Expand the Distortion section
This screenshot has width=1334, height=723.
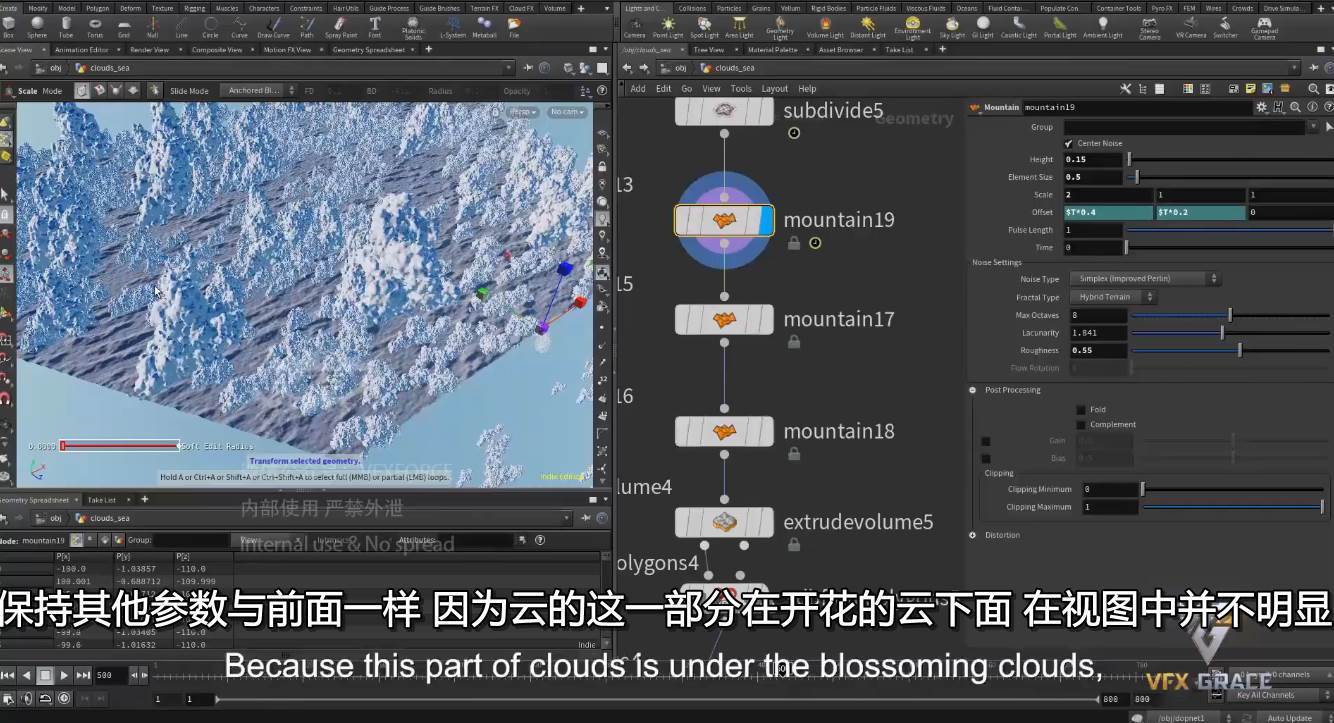tap(973, 535)
